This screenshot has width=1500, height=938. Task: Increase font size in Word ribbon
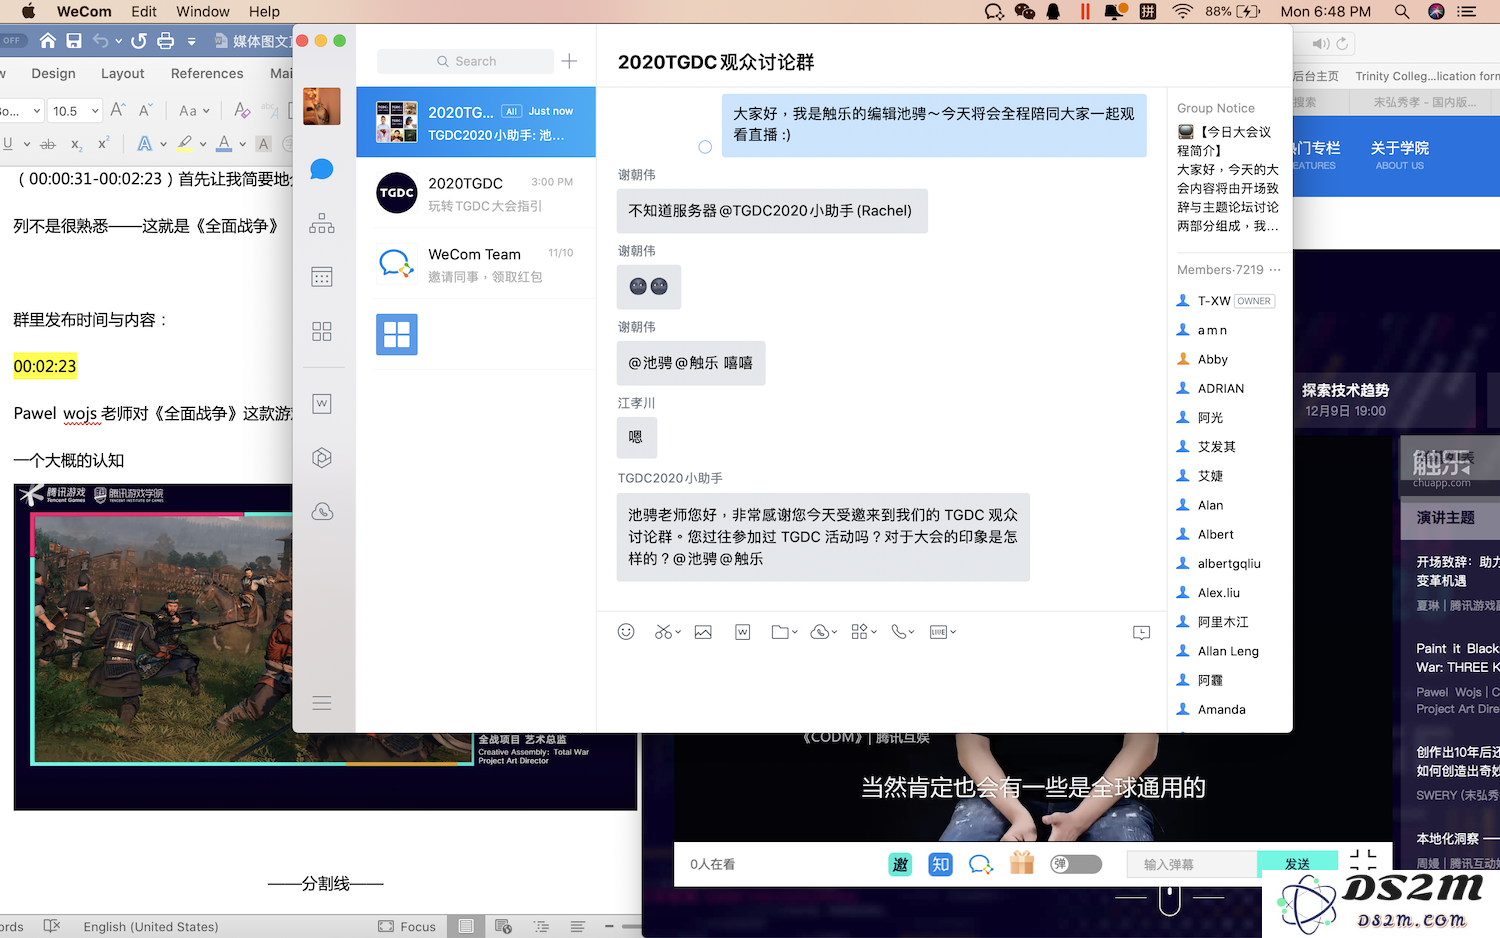click(118, 110)
